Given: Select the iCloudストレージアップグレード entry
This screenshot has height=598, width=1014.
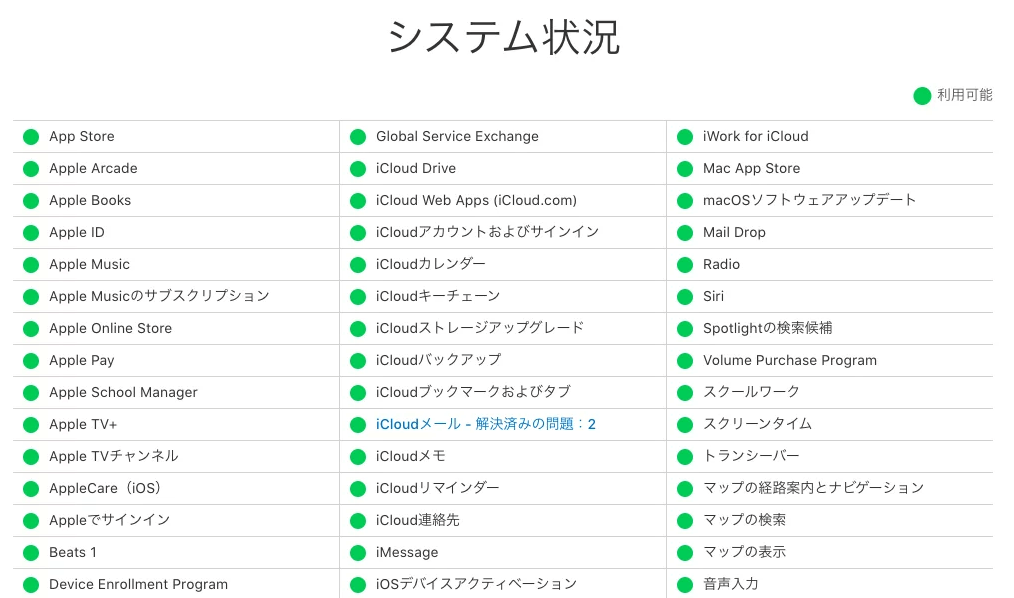Looking at the screenshot, I should [480, 328].
